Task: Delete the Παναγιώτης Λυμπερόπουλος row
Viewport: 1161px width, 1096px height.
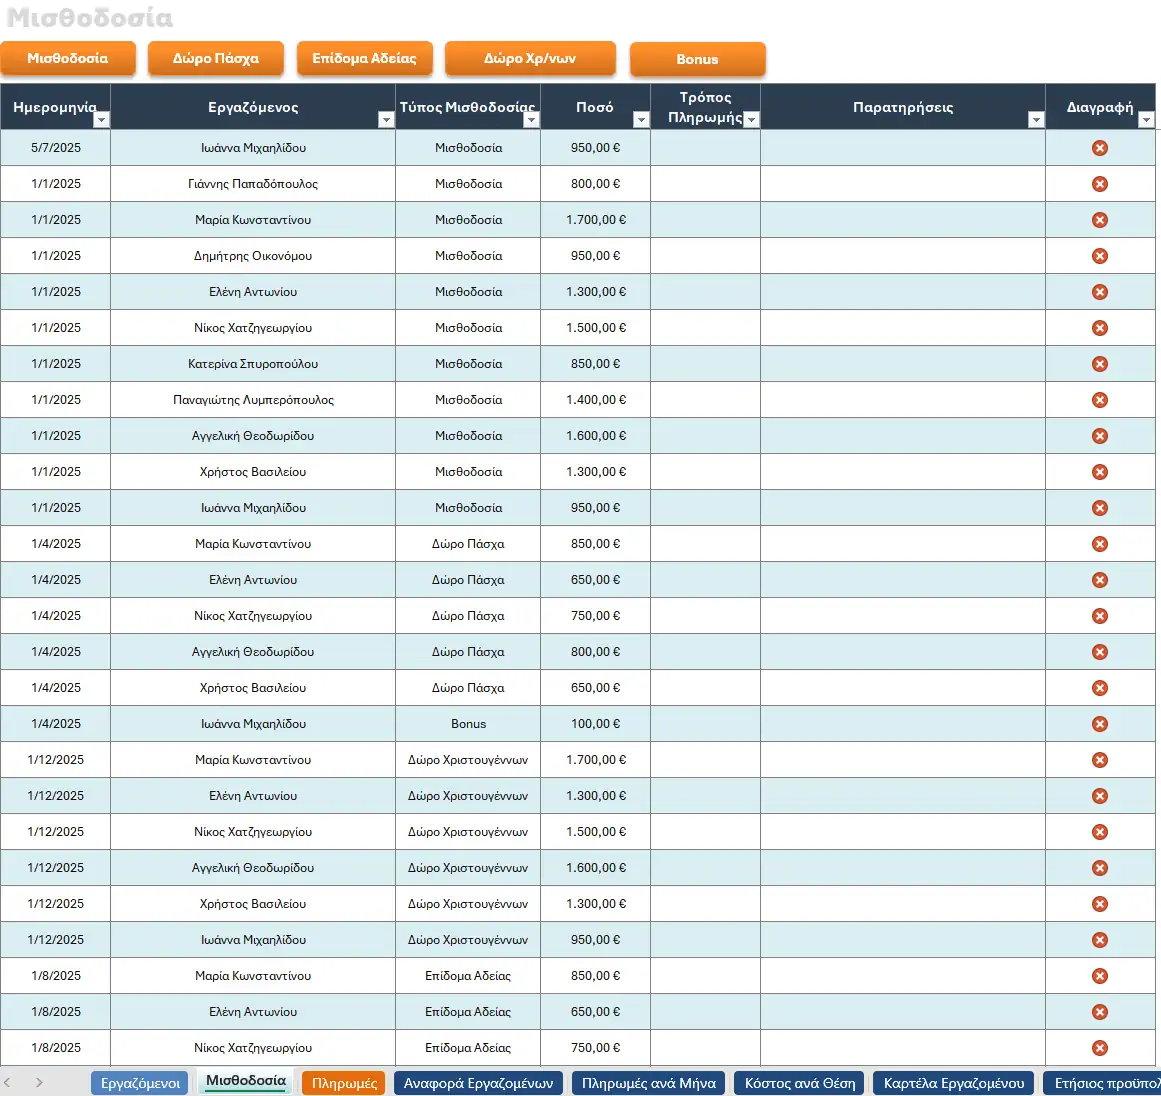Action: pyautogui.click(x=1100, y=400)
